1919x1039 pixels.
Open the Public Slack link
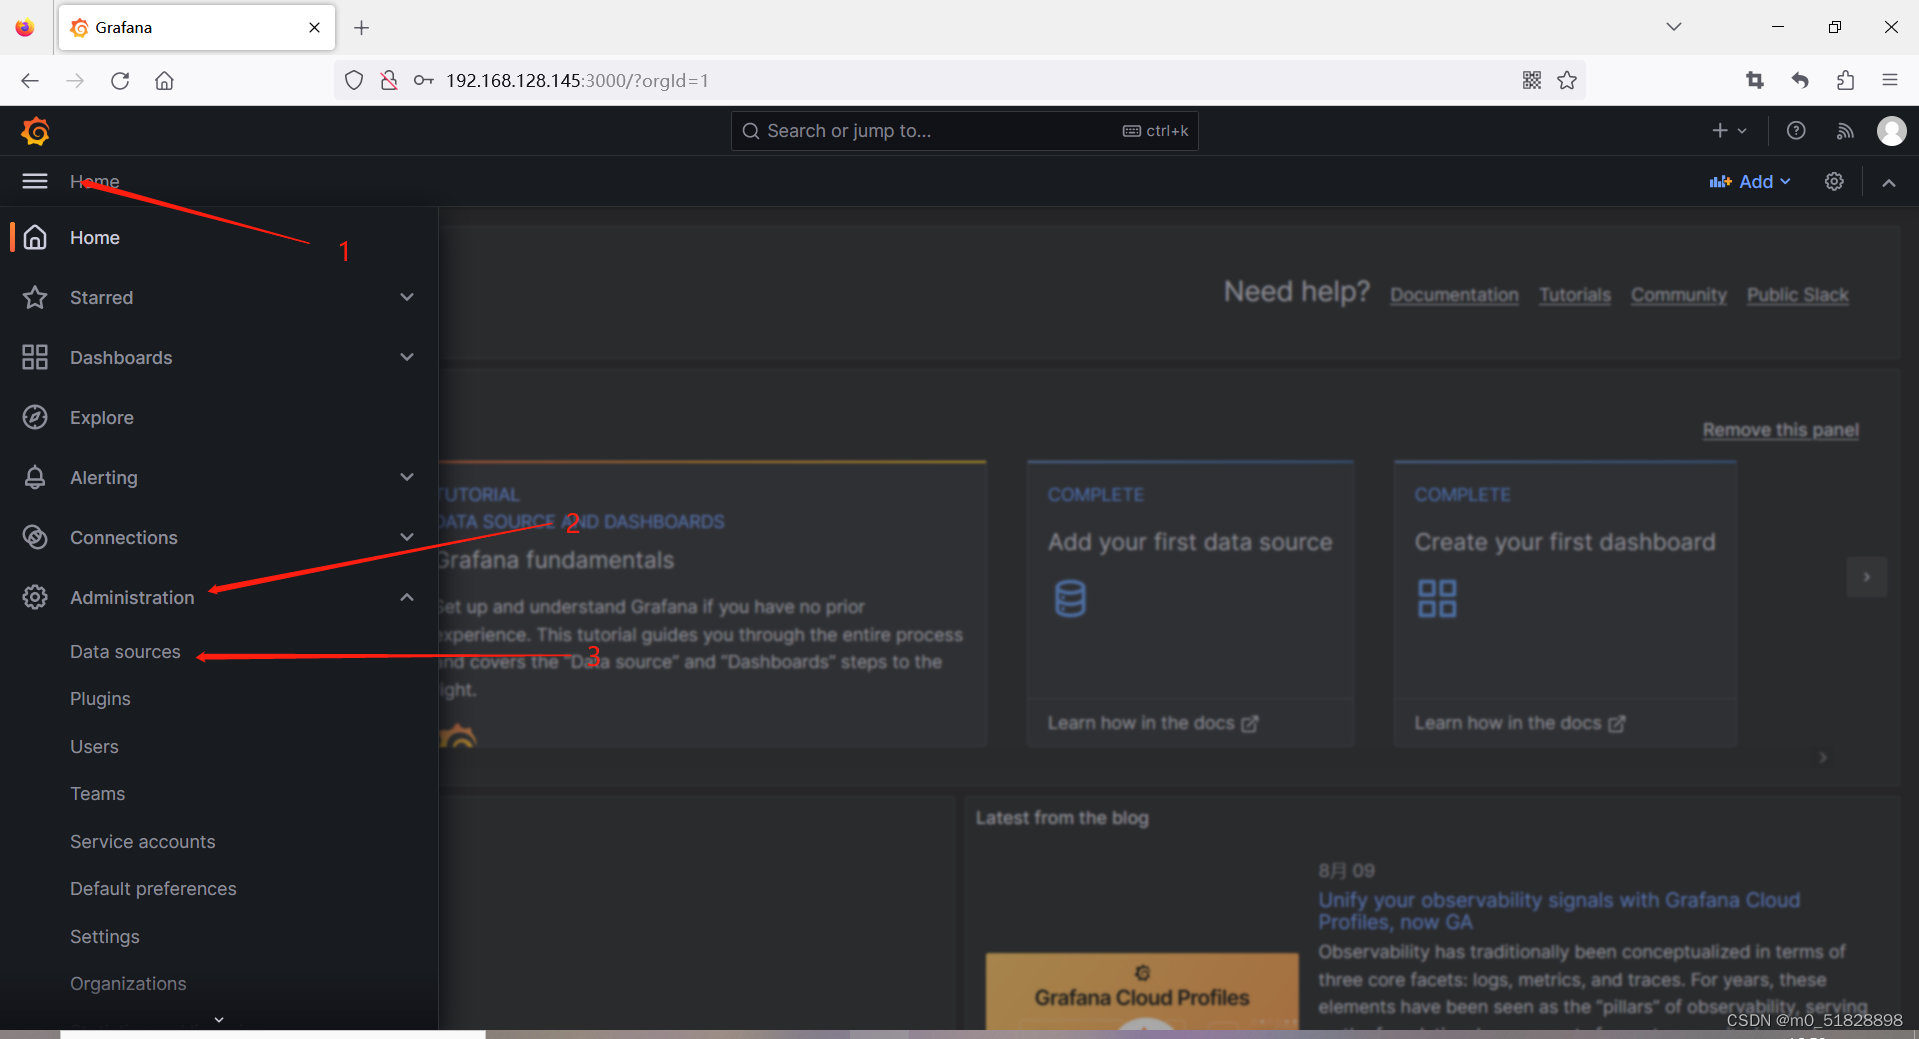click(x=1797, y=295)
